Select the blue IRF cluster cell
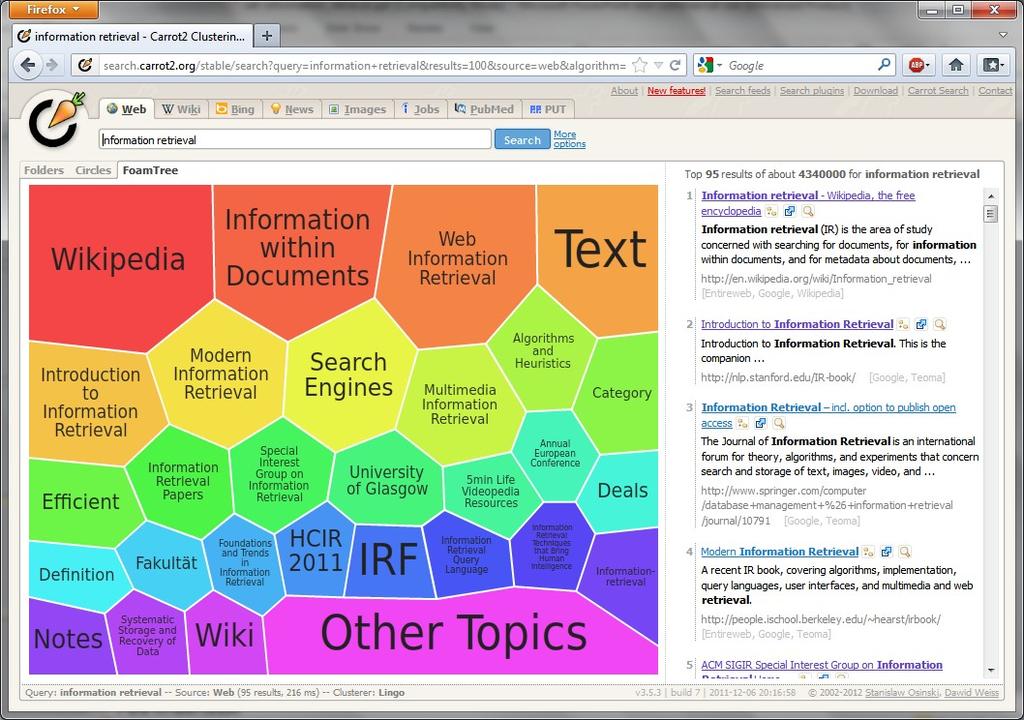Screen dimensions: 1024x720 click(x=388, y=559)
